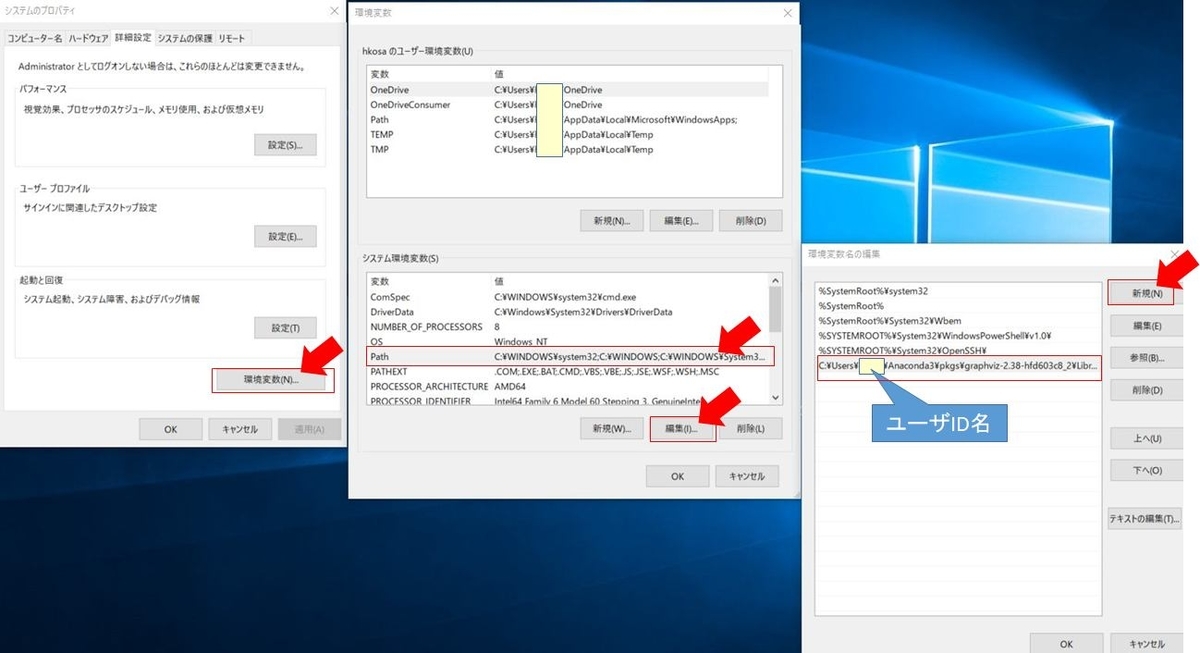The image size is (1200, 653).
Task: Select PROCESSOR_IDENTIFIER system variable
Action: pyautogui.click(x=567, y=400)
